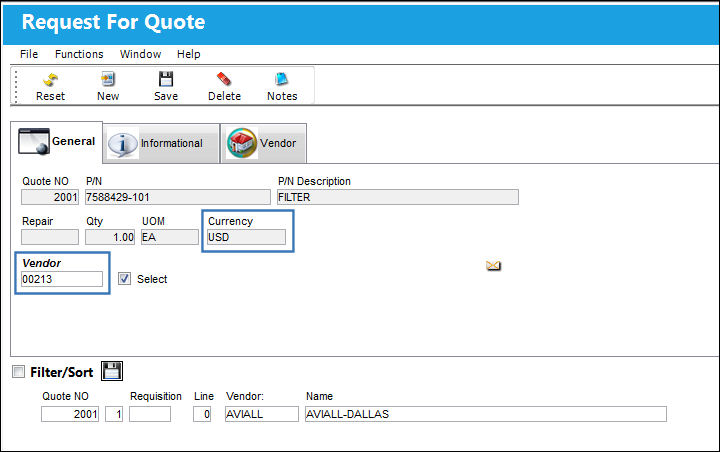720x452 pixels.
Task: Click the Vendor filter field AVIALL
Action: click(262, 414)
